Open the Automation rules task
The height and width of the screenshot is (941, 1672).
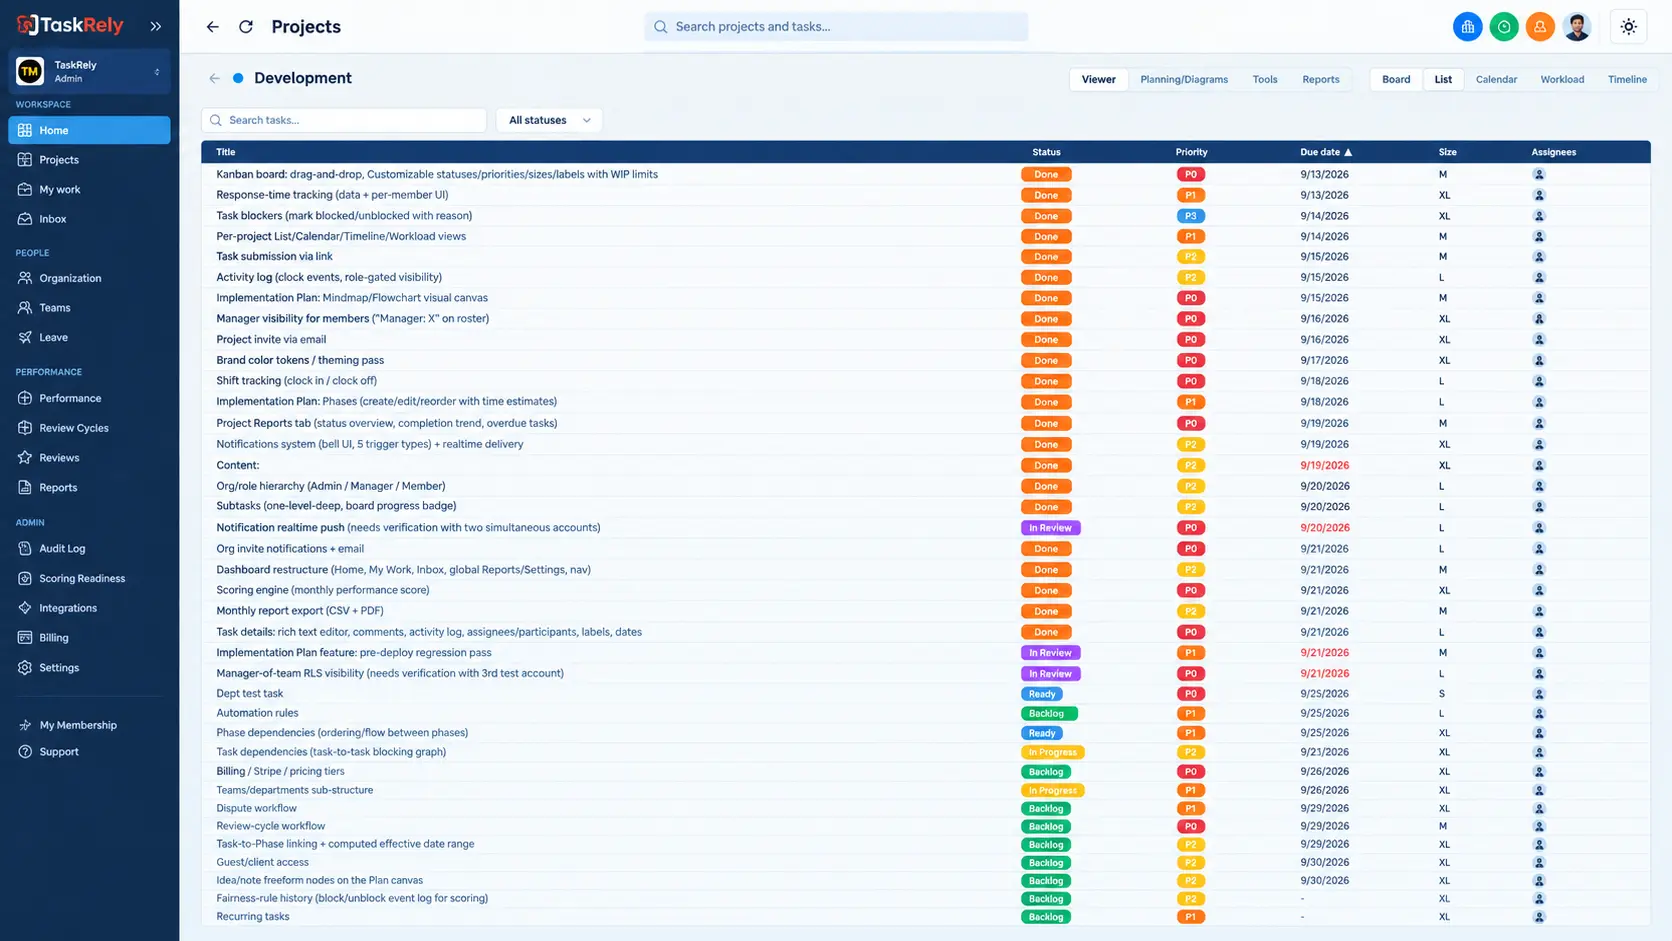[x=257, y=713]
